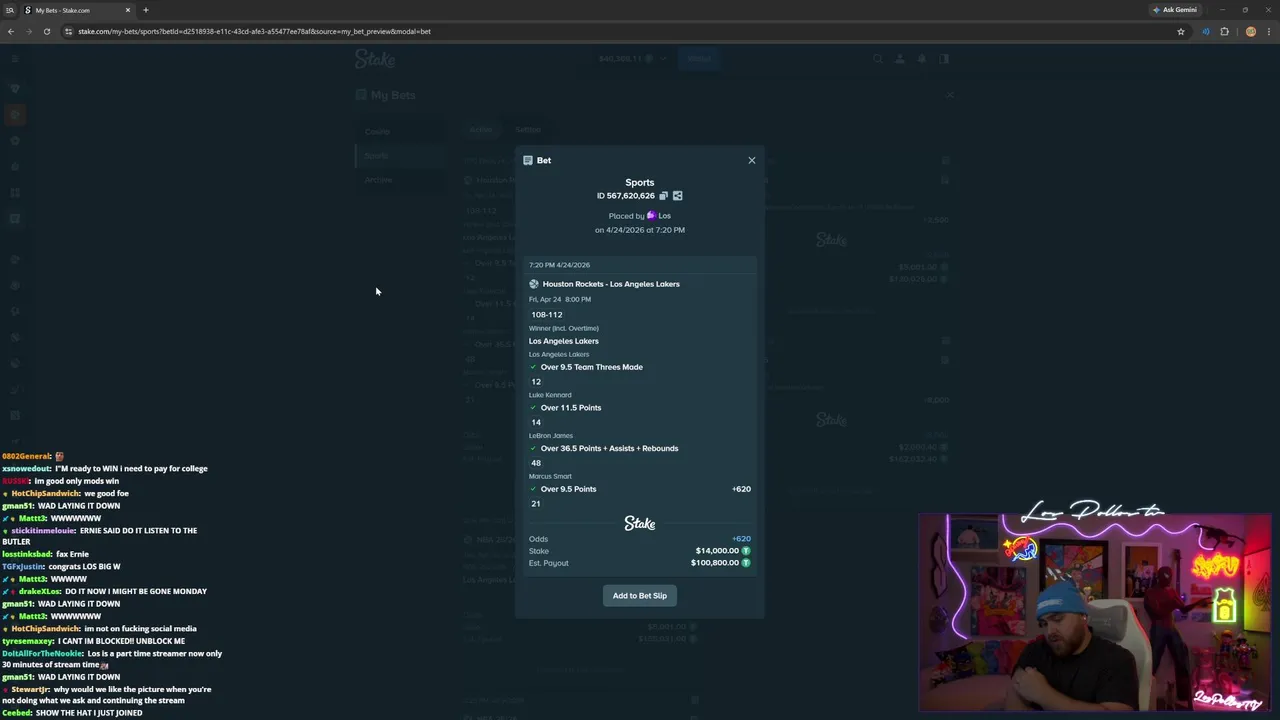Click the share bet icon beside ID
The width and height of the screenshot is (1280, 720).
pyautogui.click(x=677, y=196)
